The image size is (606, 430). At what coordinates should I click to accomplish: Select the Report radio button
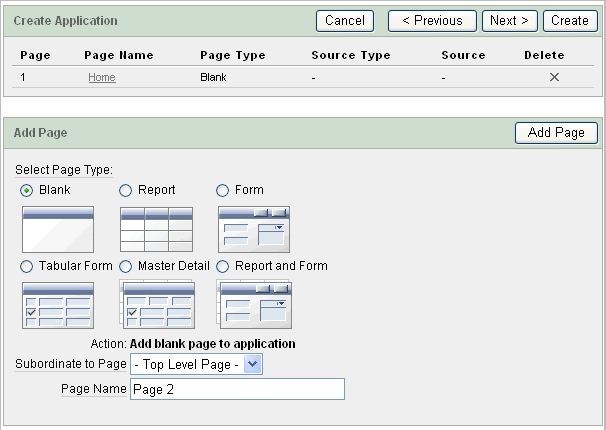[x=126, y=190]
